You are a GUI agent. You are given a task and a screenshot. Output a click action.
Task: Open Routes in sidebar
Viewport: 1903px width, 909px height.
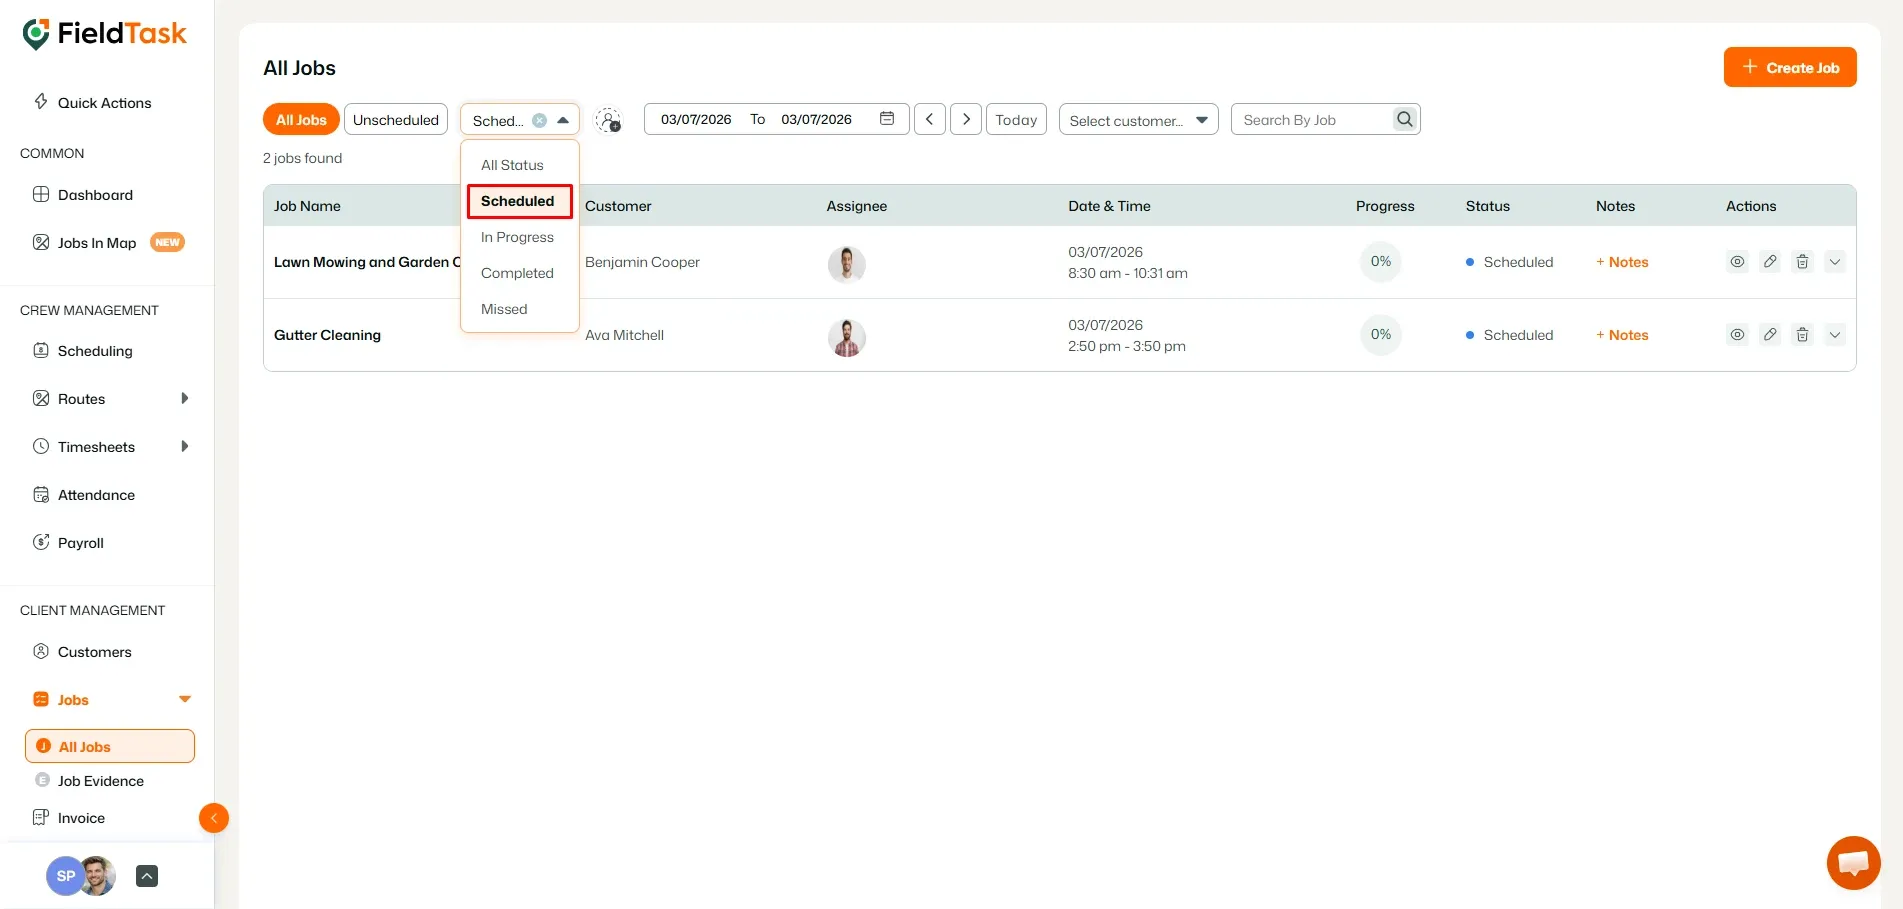pyautogui.click(x=69, y=398)
